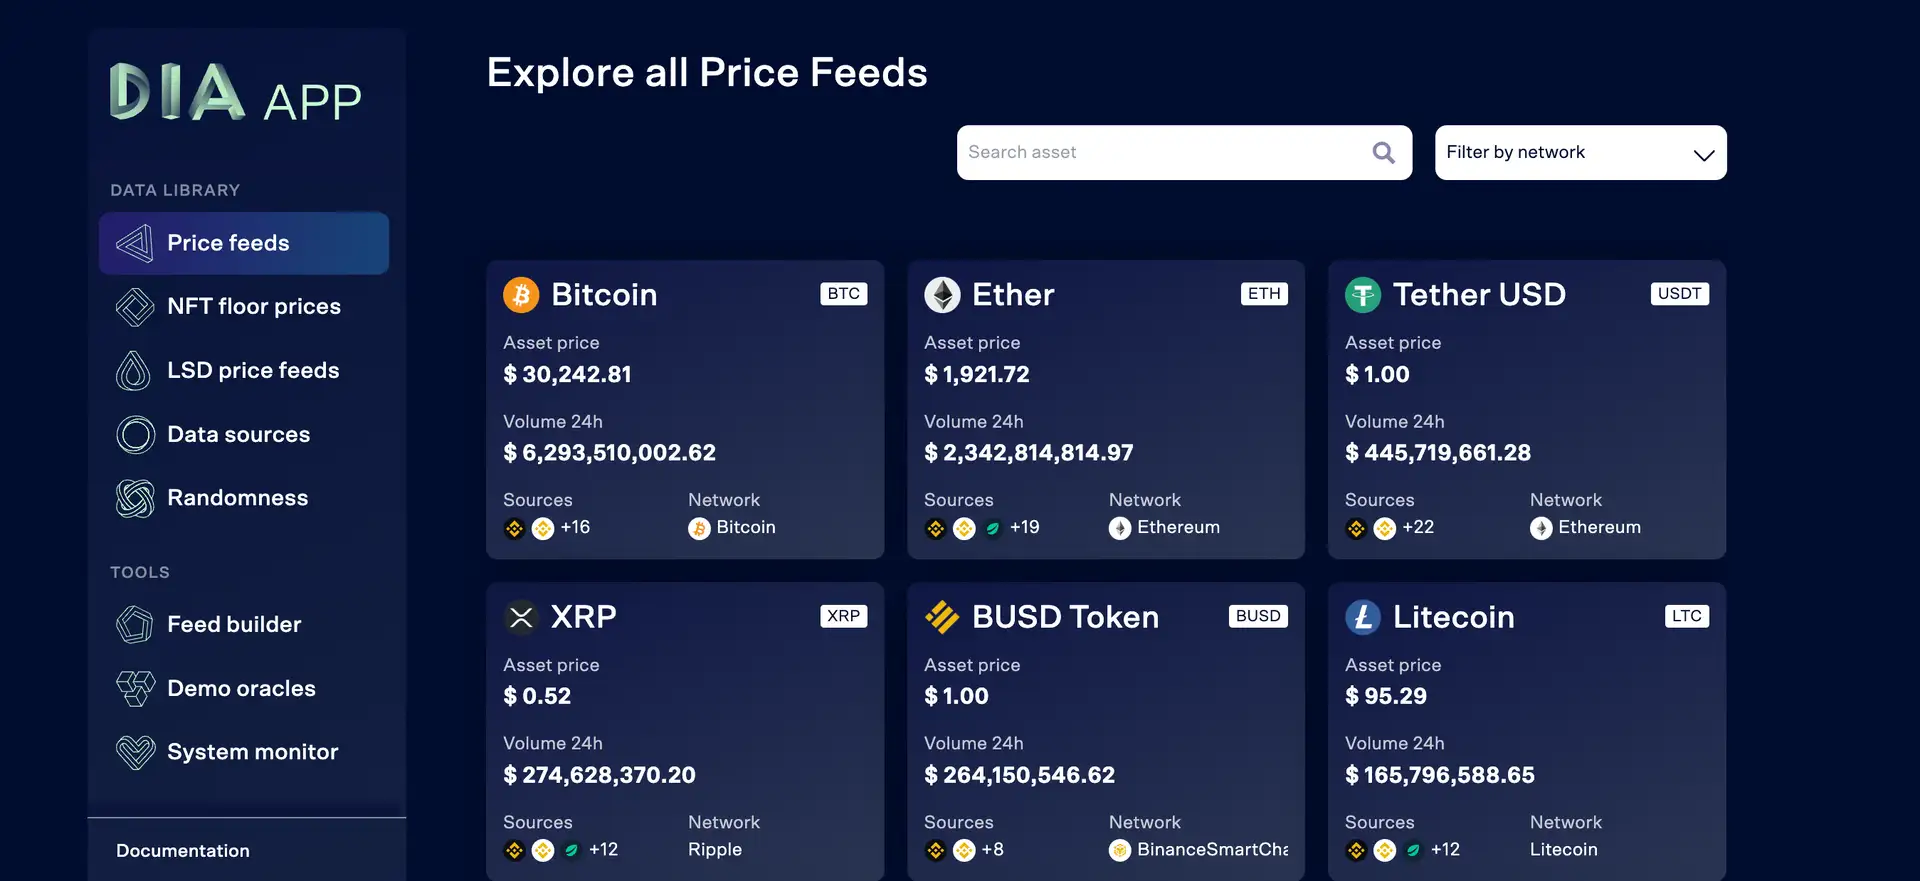
Task: Click the Randomness spiral icon
Action: pyautogui.click(x=135, y=498)
